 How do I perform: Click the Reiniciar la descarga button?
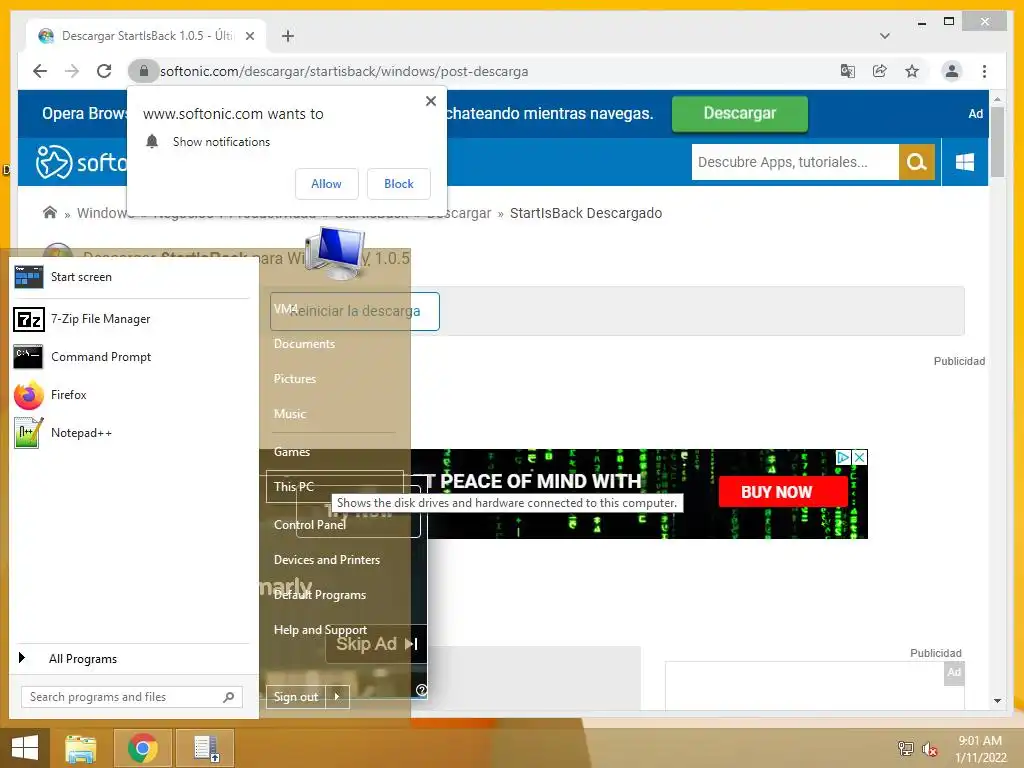355,311
